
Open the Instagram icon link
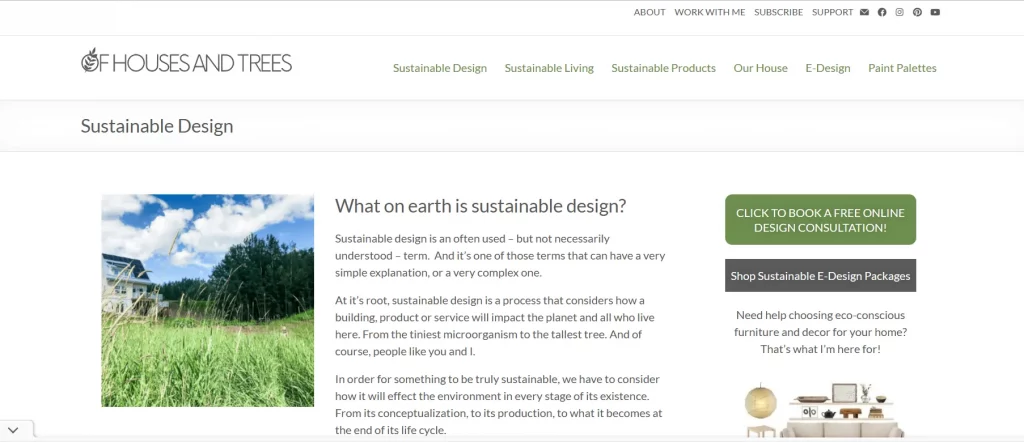point(899,12)
